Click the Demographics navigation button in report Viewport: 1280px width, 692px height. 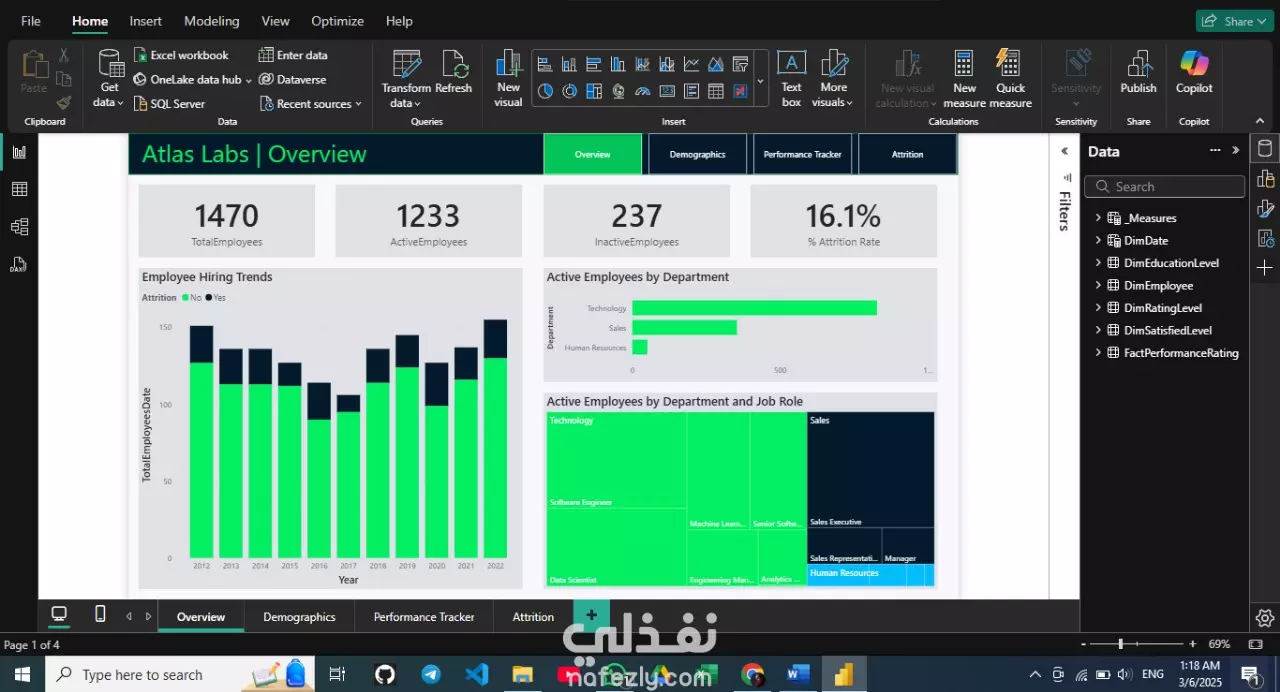click(697, 154)
